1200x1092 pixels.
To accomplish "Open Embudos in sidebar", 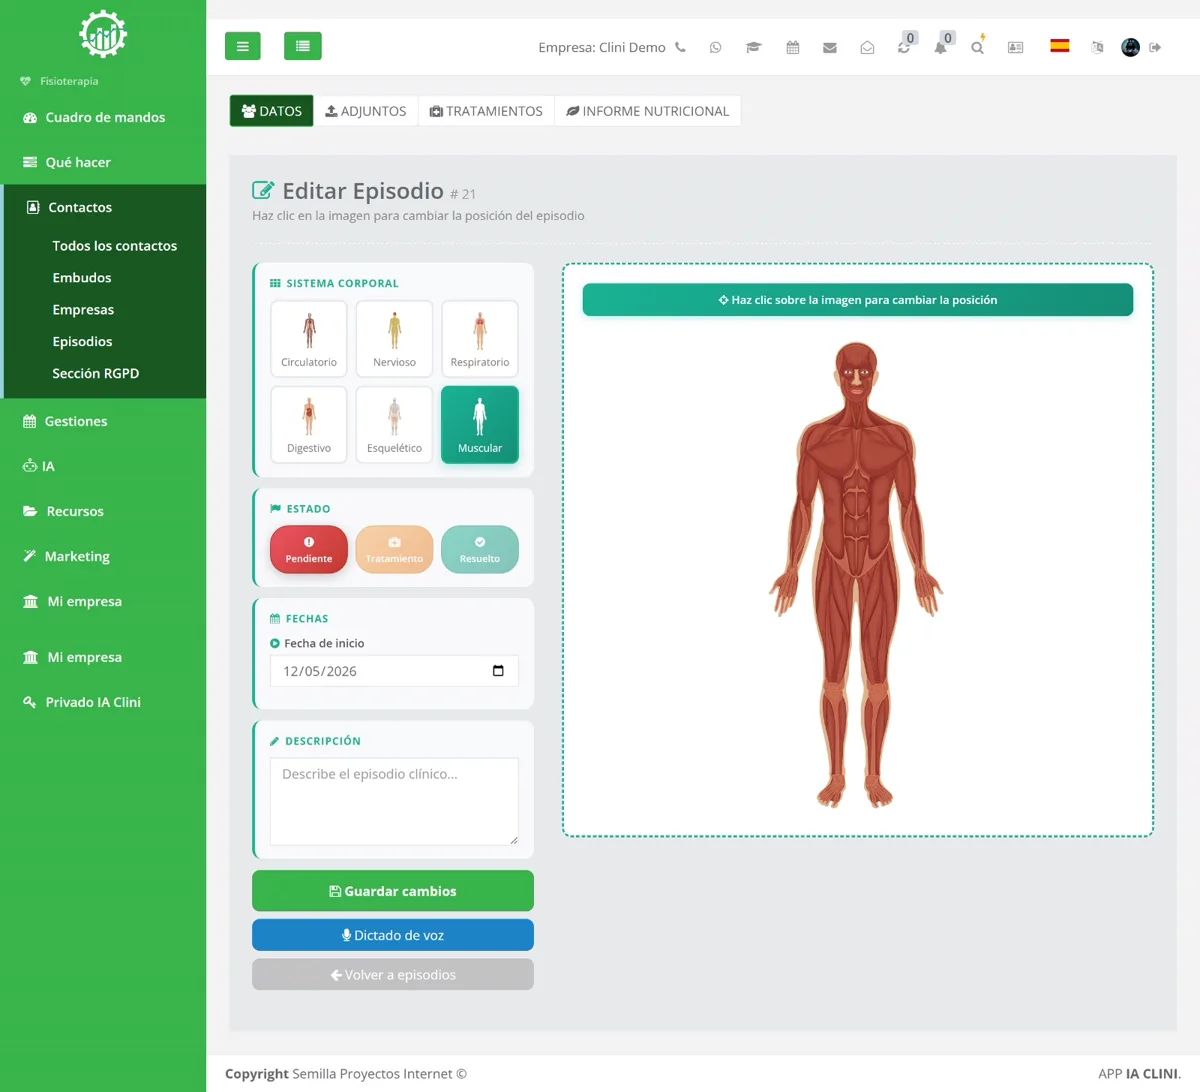I will tap(82, 278).
